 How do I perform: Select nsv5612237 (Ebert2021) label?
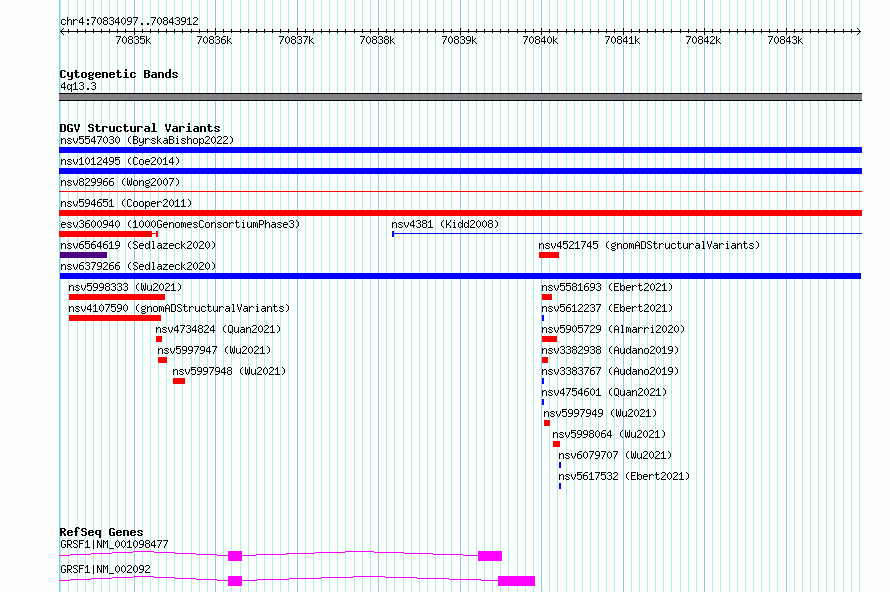point(607,308)
